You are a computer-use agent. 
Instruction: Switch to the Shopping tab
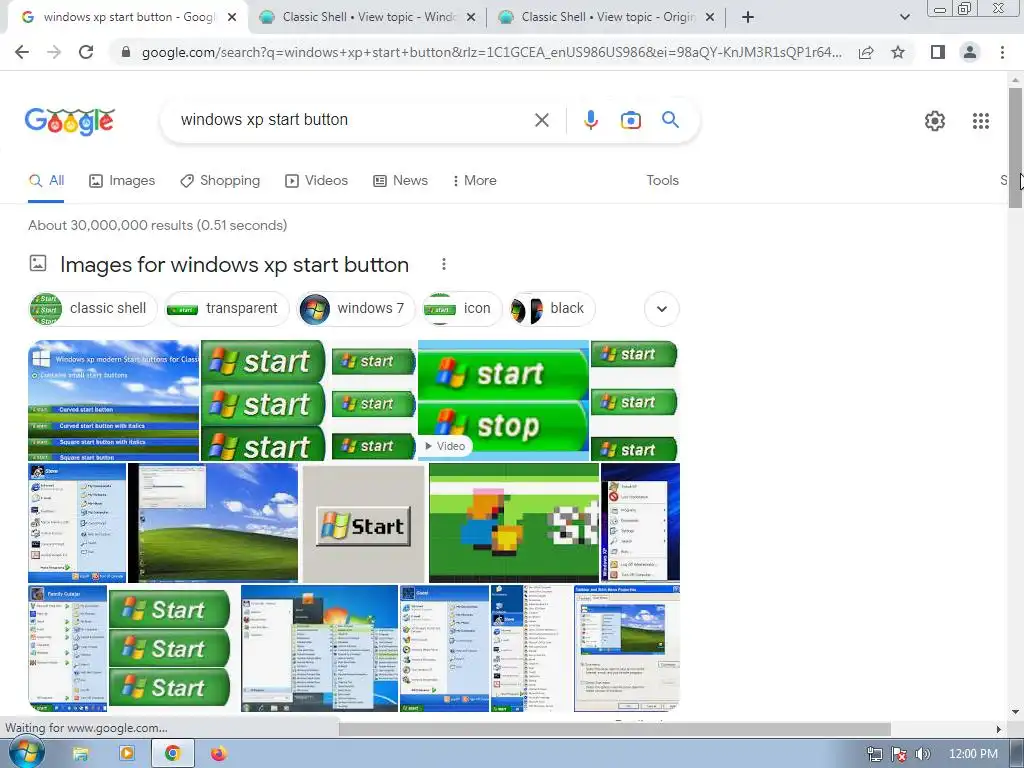[x=220, y=181]
